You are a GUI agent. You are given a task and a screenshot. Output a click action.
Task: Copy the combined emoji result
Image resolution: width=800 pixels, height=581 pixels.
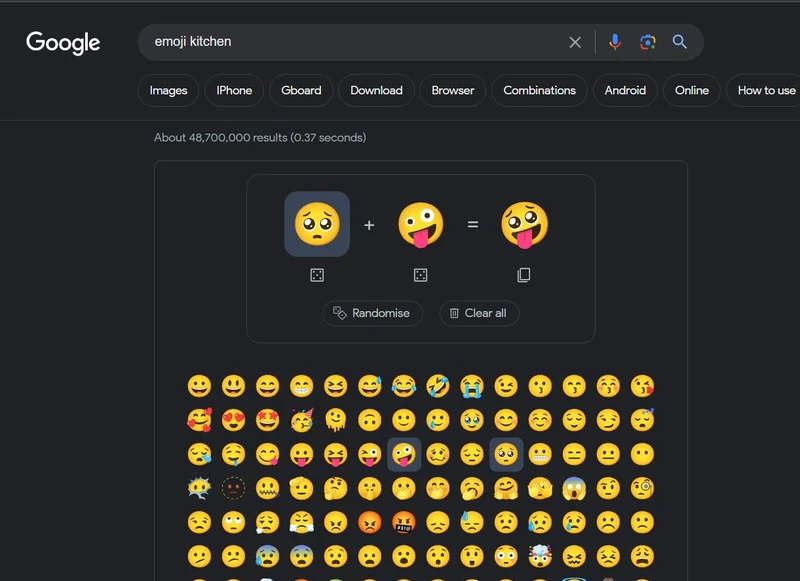pyautogui.click(x=524, y=273)
